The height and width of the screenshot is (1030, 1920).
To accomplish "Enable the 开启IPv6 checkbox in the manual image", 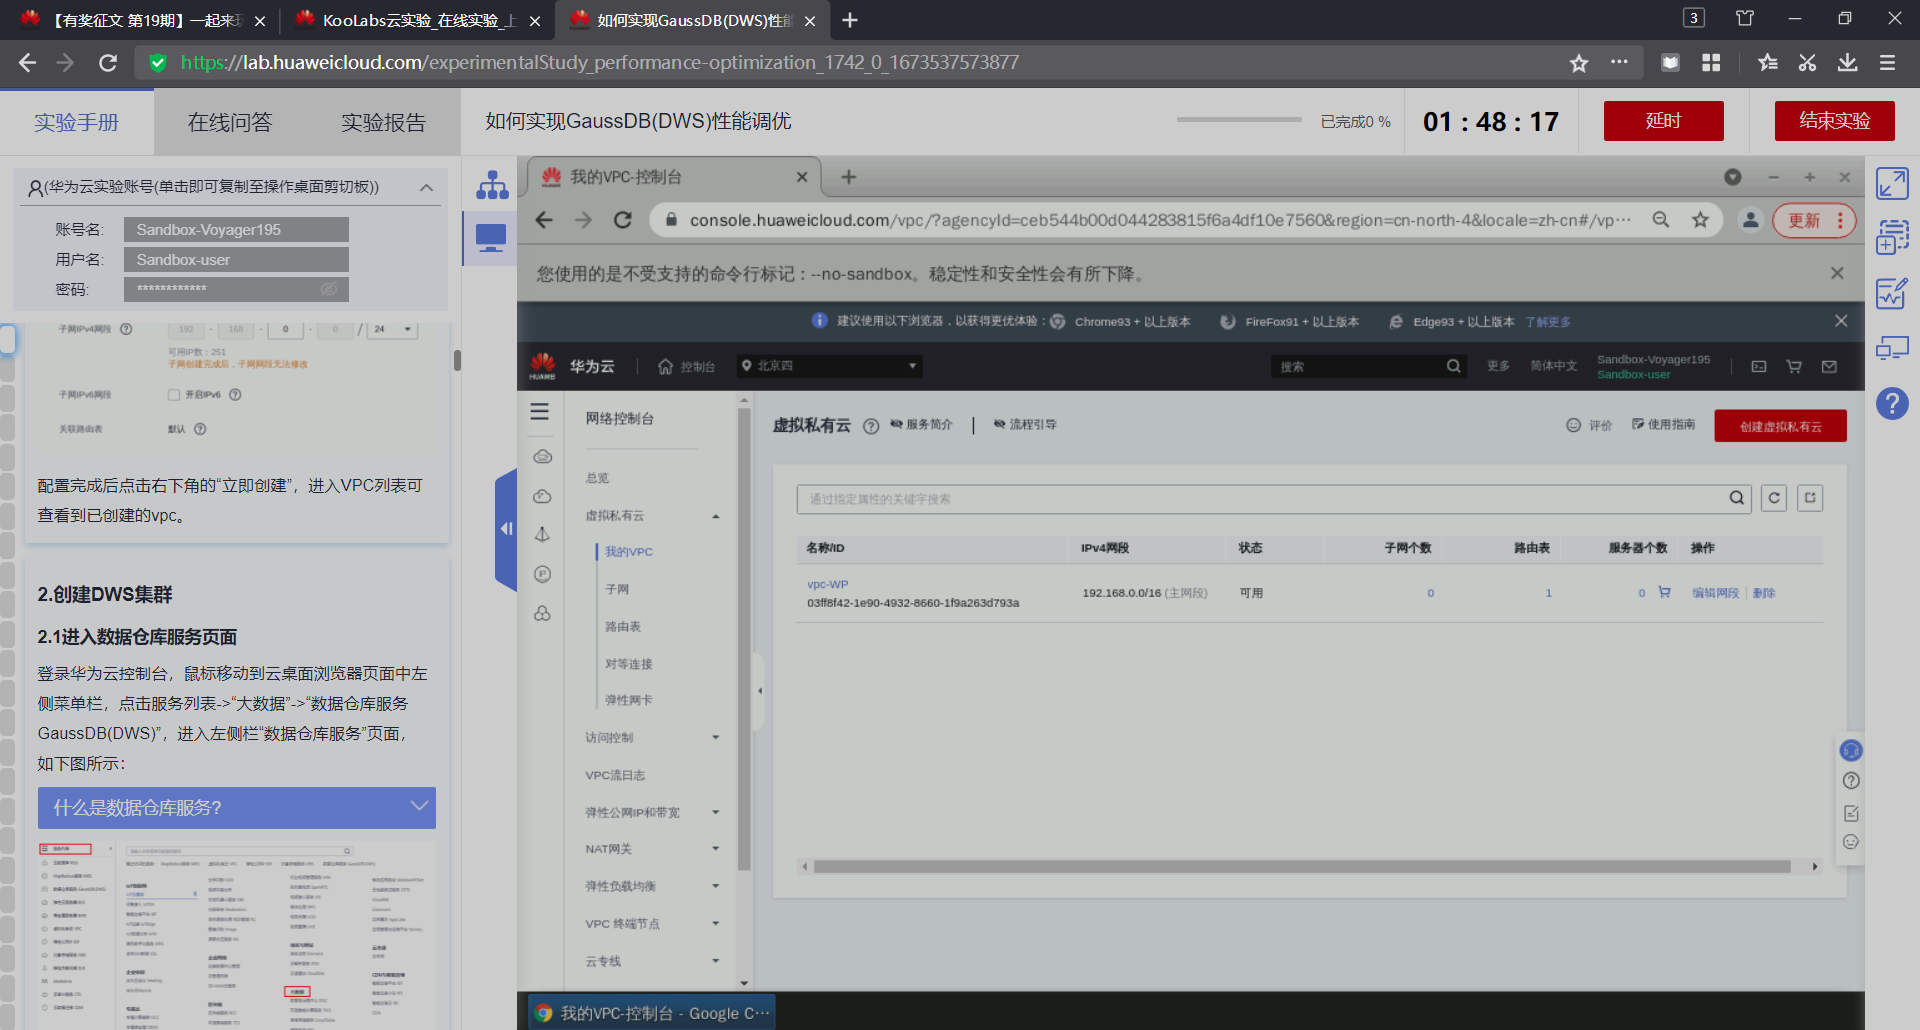I will pos(174,395).
